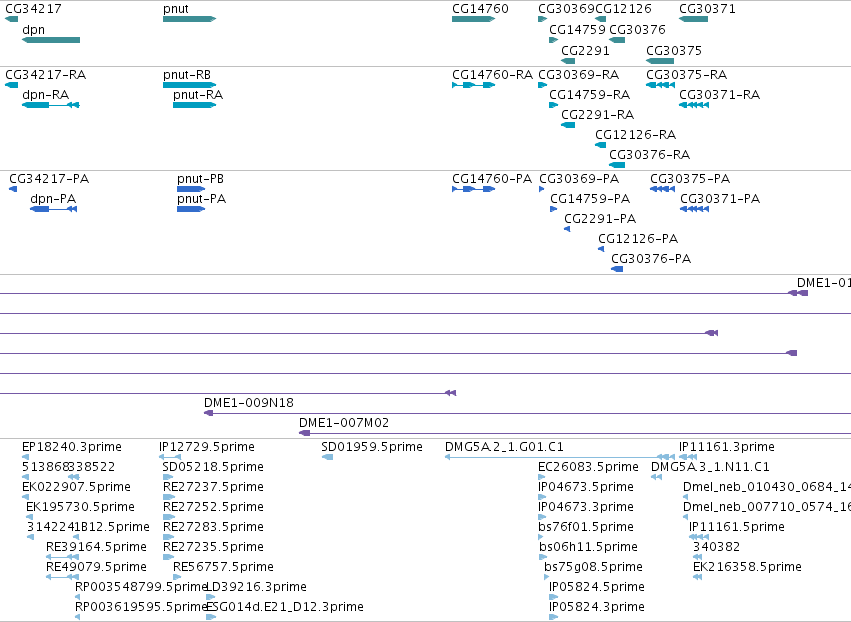The height and width of the screenshot is (622, 851).
Task: Click the CG14760-RA transcript label
Action: click(x=493, y=74)
